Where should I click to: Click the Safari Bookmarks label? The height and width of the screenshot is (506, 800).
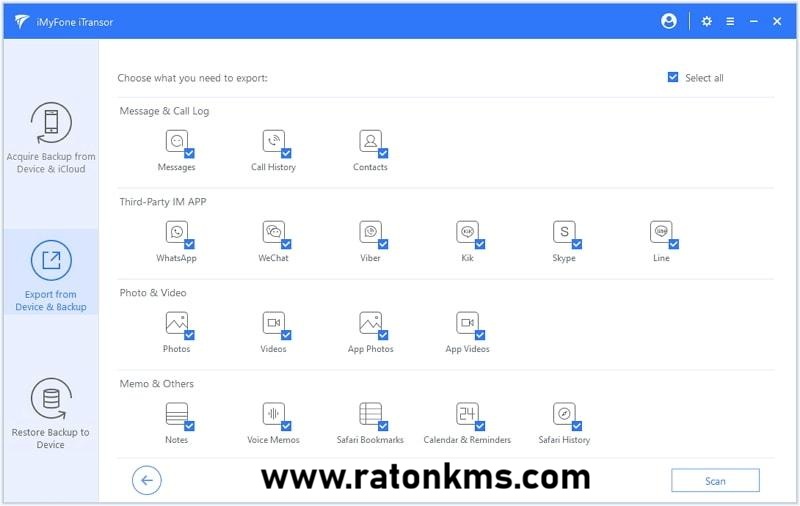pos(370,440)
